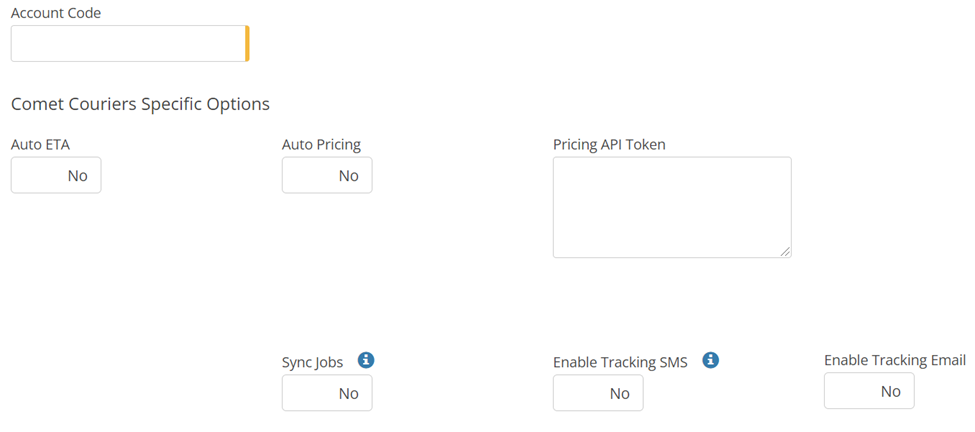
Task: Toggle the Auto ETA switch
Action: (56, 176)
